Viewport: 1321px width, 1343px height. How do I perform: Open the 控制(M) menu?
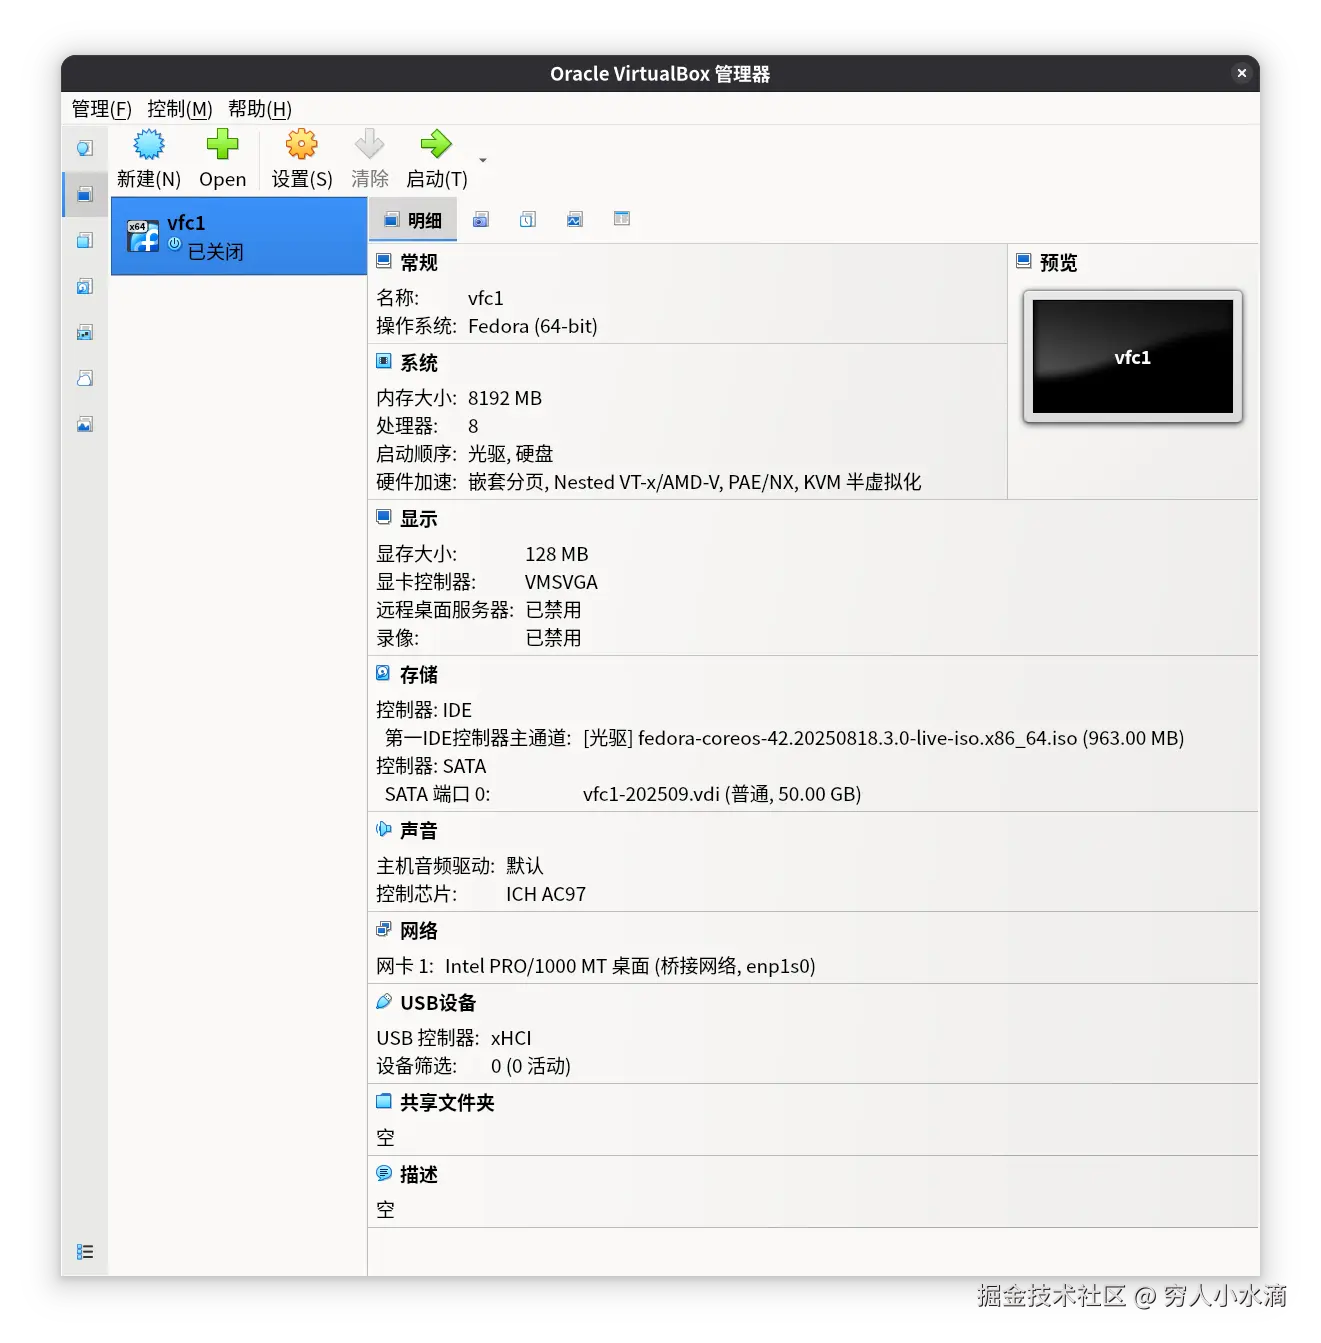click(x=179, y=109)
